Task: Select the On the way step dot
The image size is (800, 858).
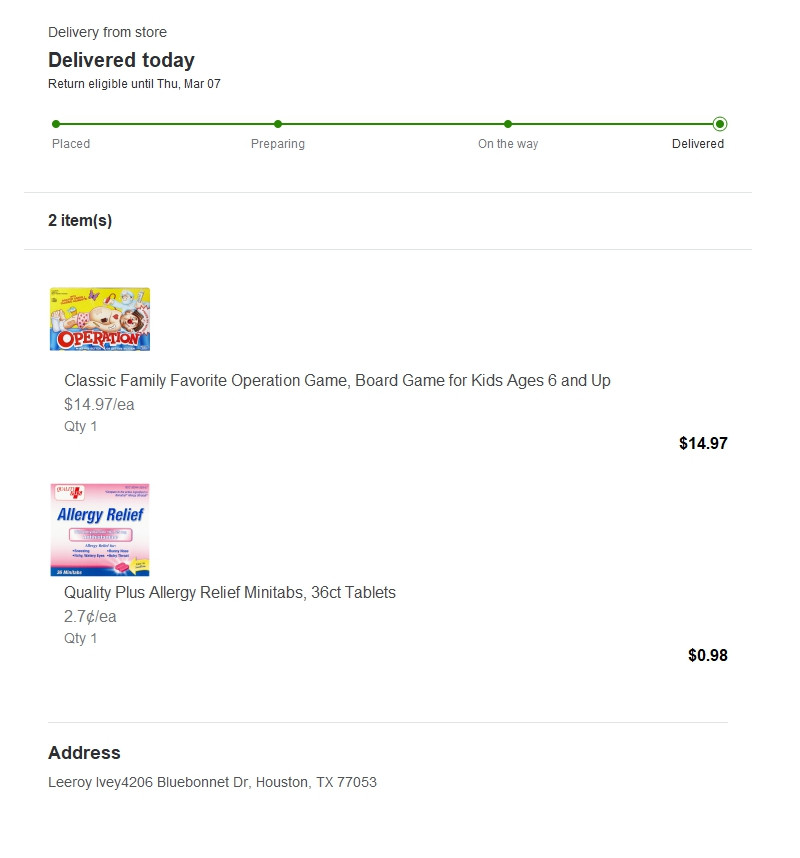Action: pos(508,124)
